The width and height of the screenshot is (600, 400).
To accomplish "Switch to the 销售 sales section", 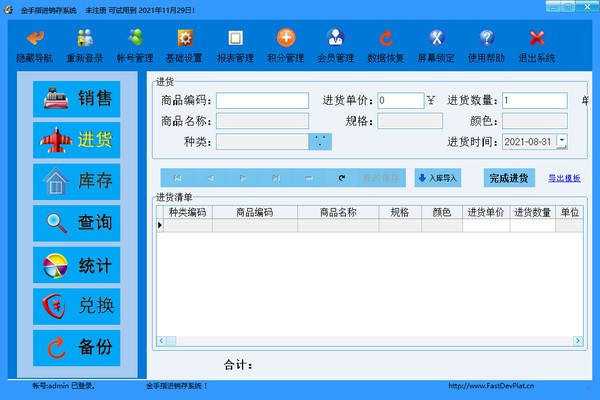I will pyautogui.click(x=76, y=98).
